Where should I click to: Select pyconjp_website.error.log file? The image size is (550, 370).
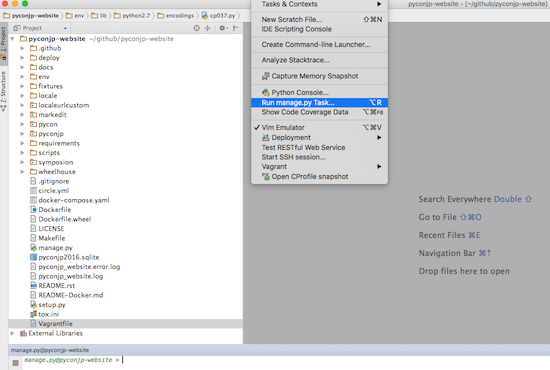point(79,267)
